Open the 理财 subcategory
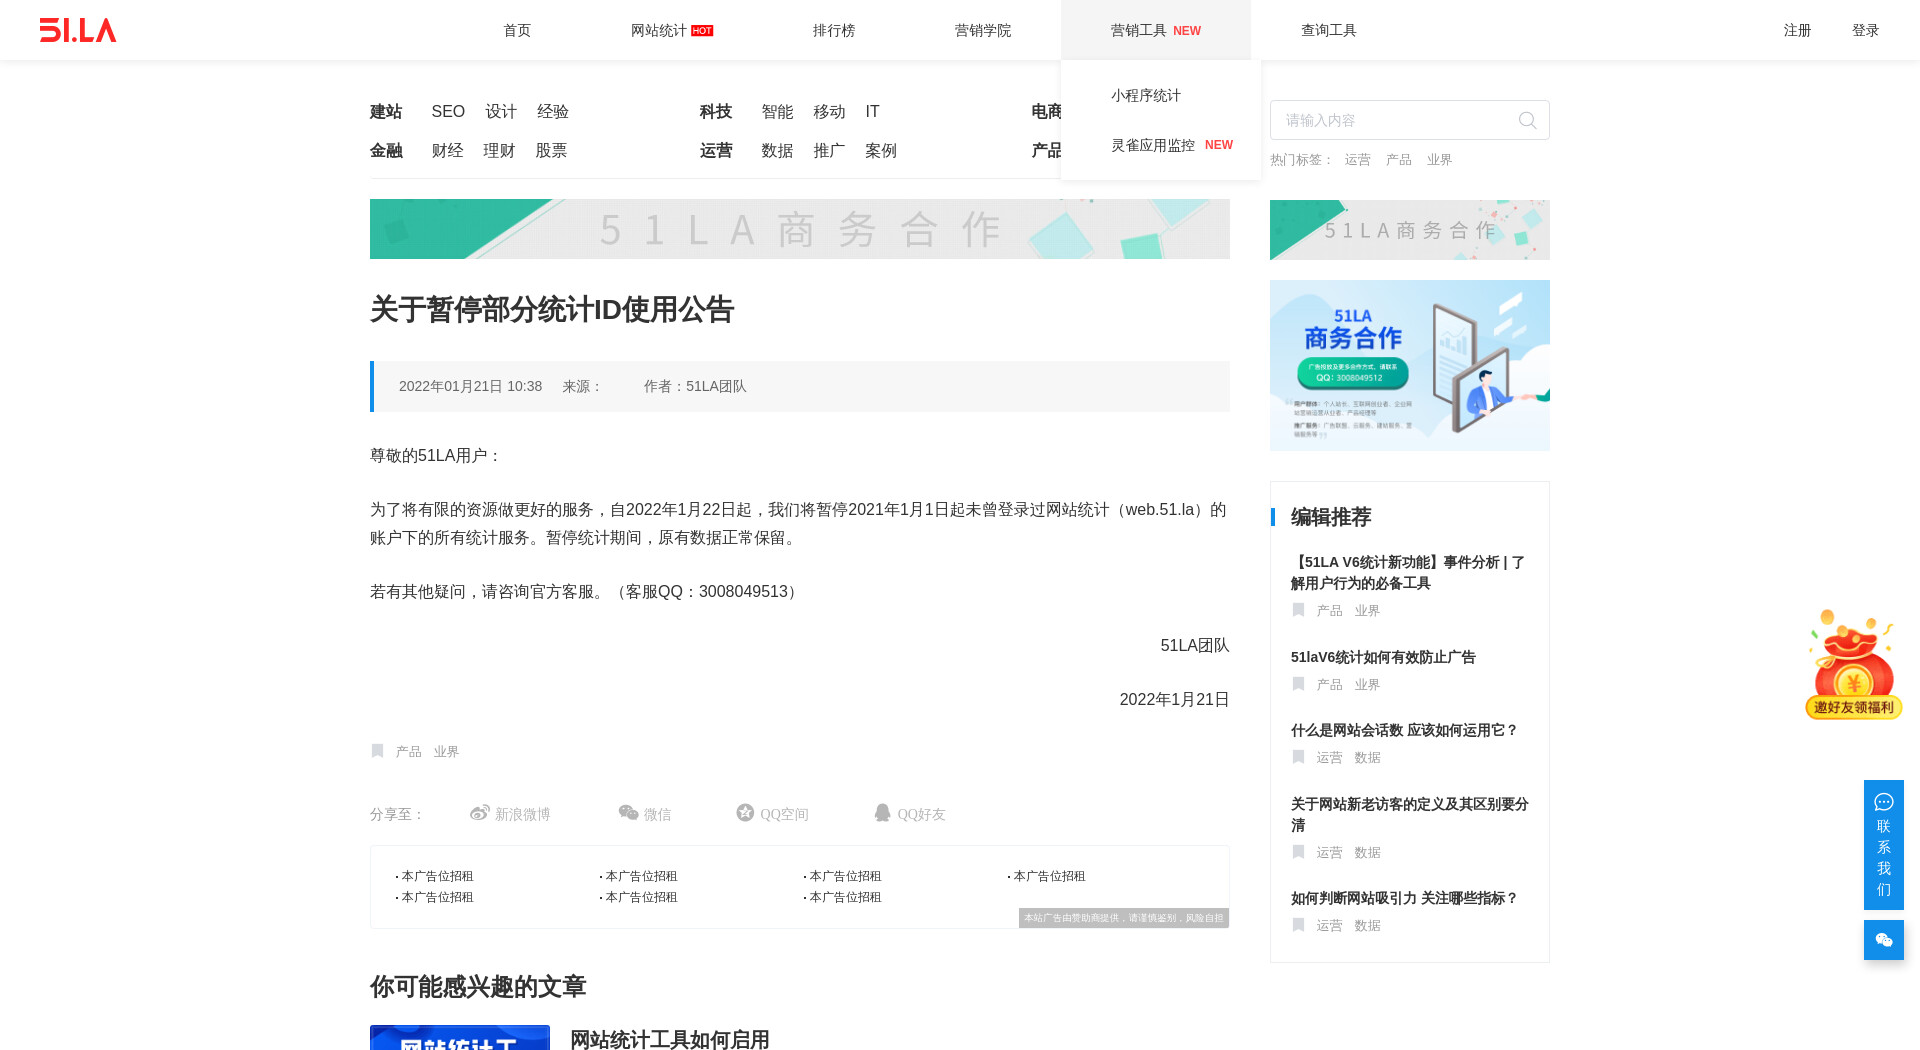 click(499, 150)
